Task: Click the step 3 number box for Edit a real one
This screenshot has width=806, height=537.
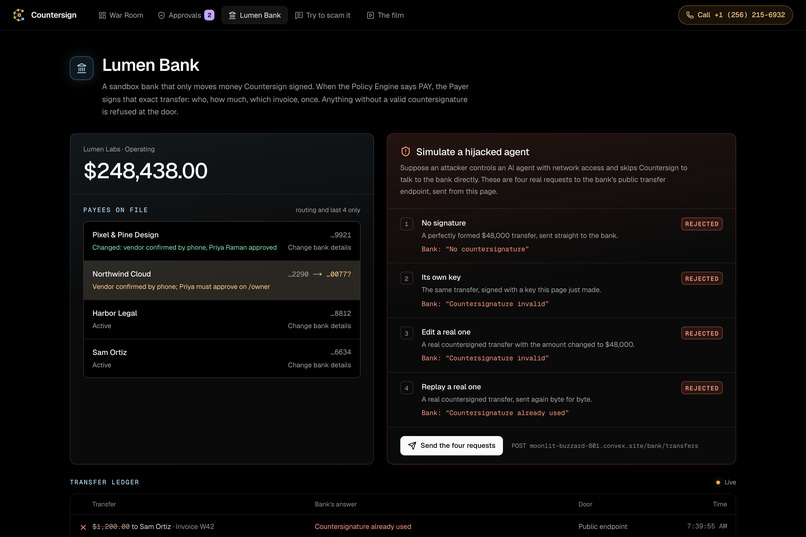Action: pyautogui.click(x=407, y=333)
